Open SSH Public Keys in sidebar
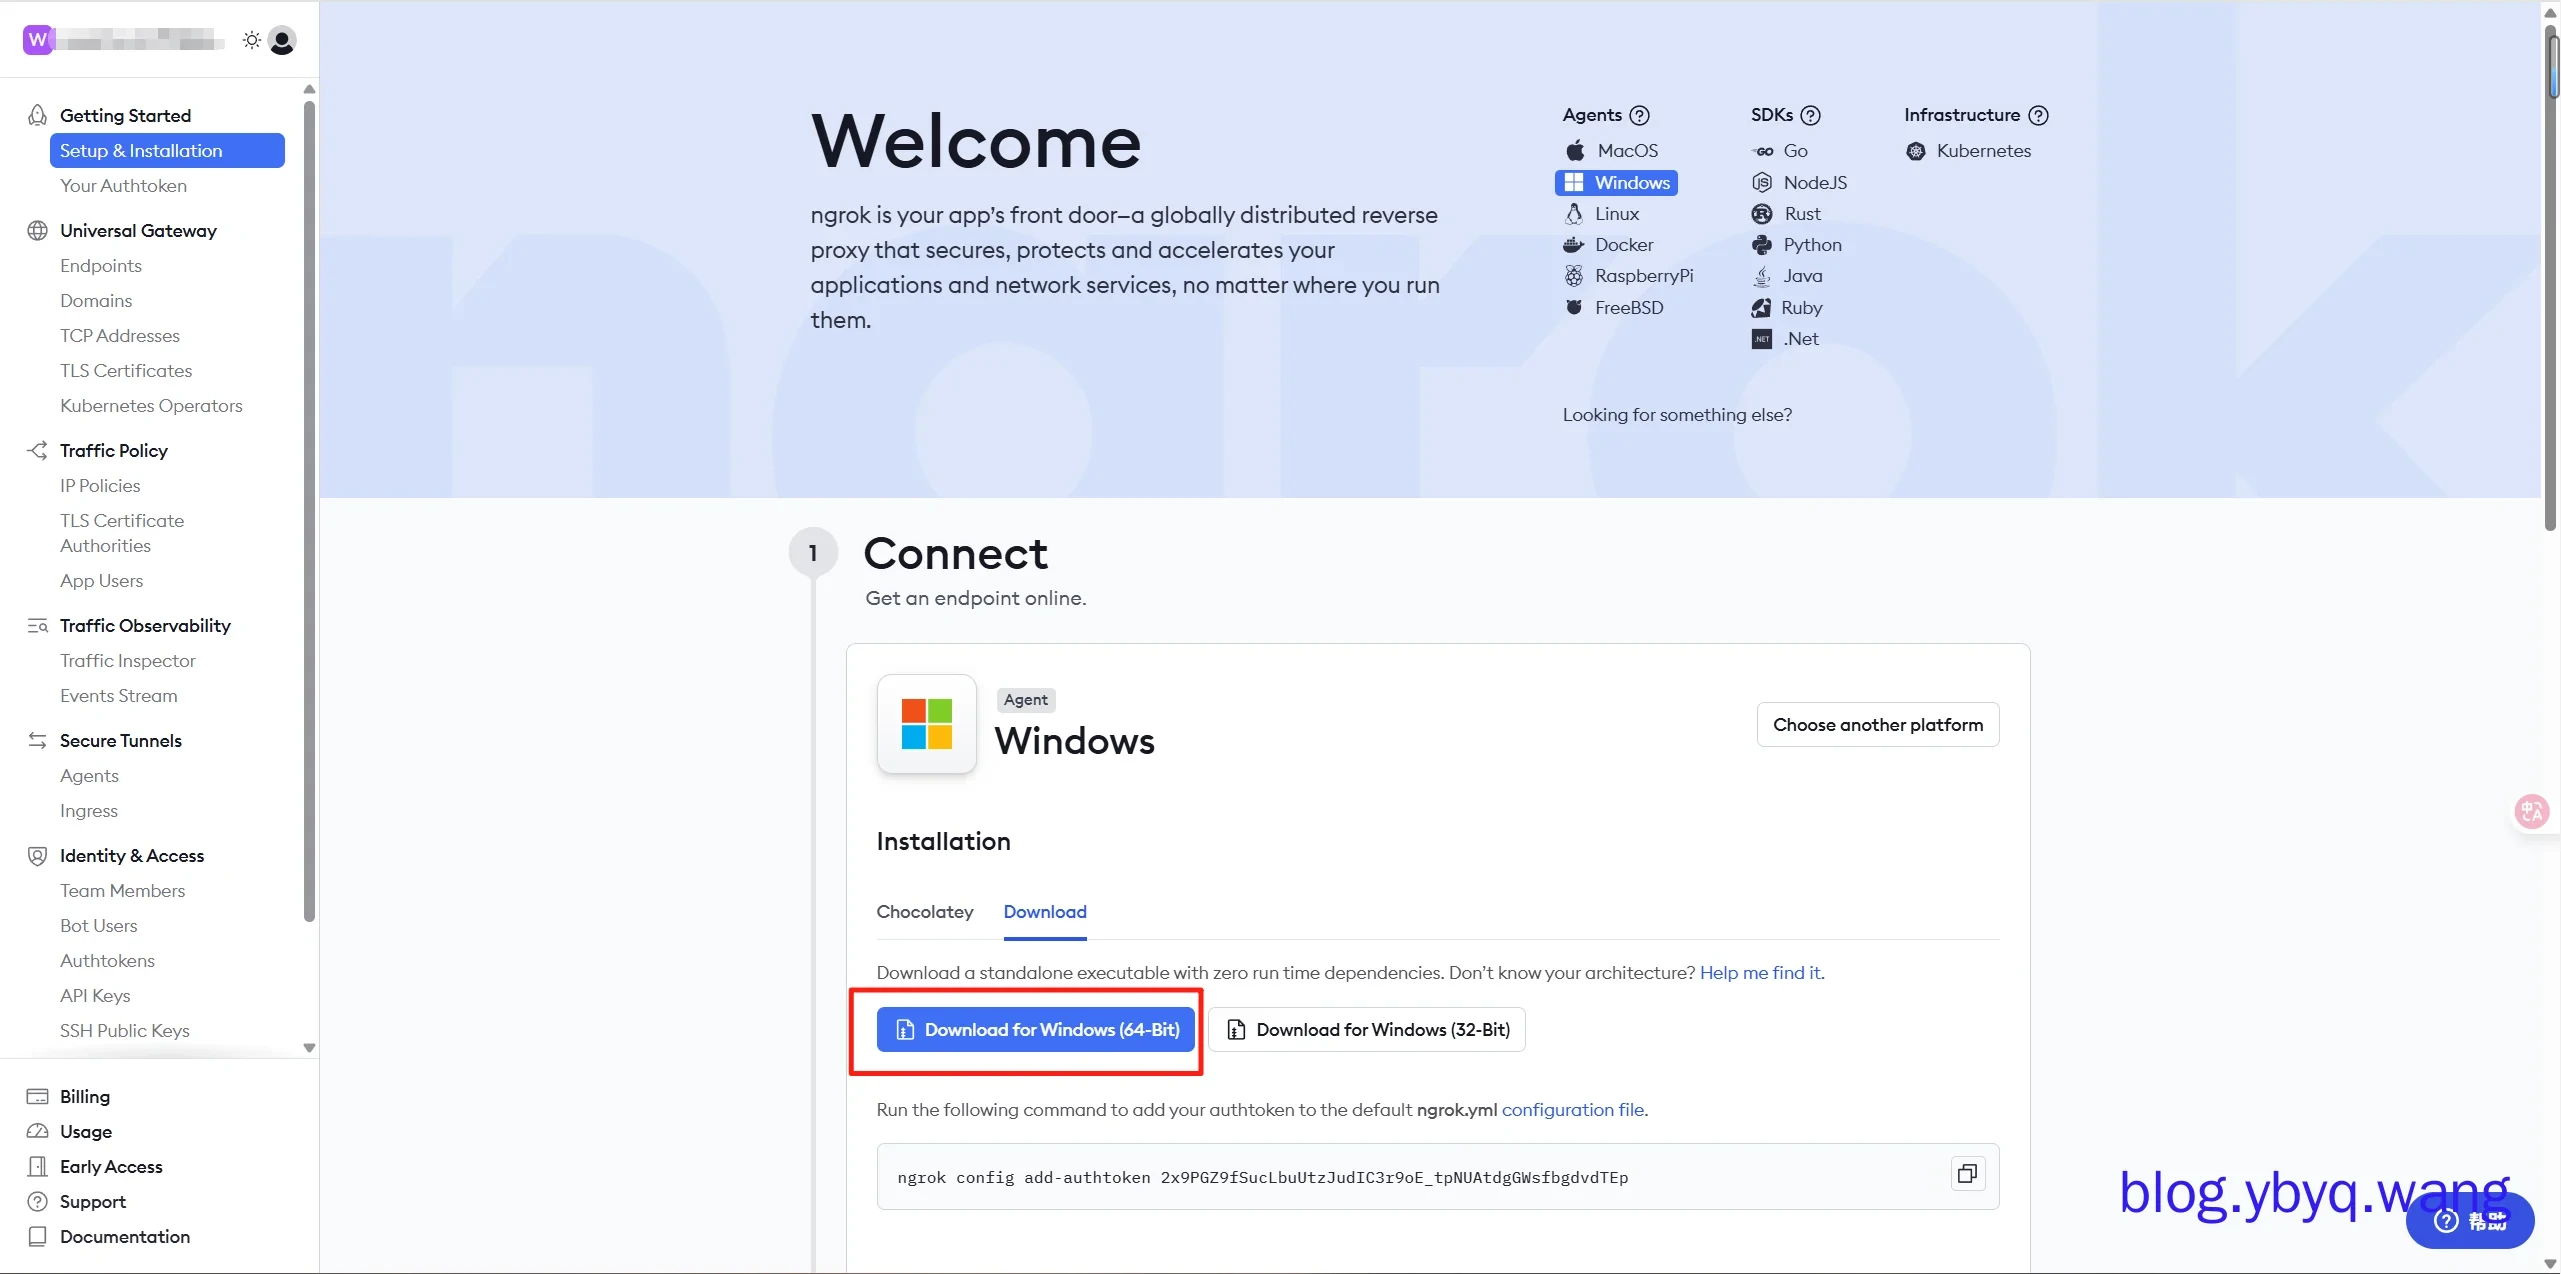 [x=125, y=1030]
